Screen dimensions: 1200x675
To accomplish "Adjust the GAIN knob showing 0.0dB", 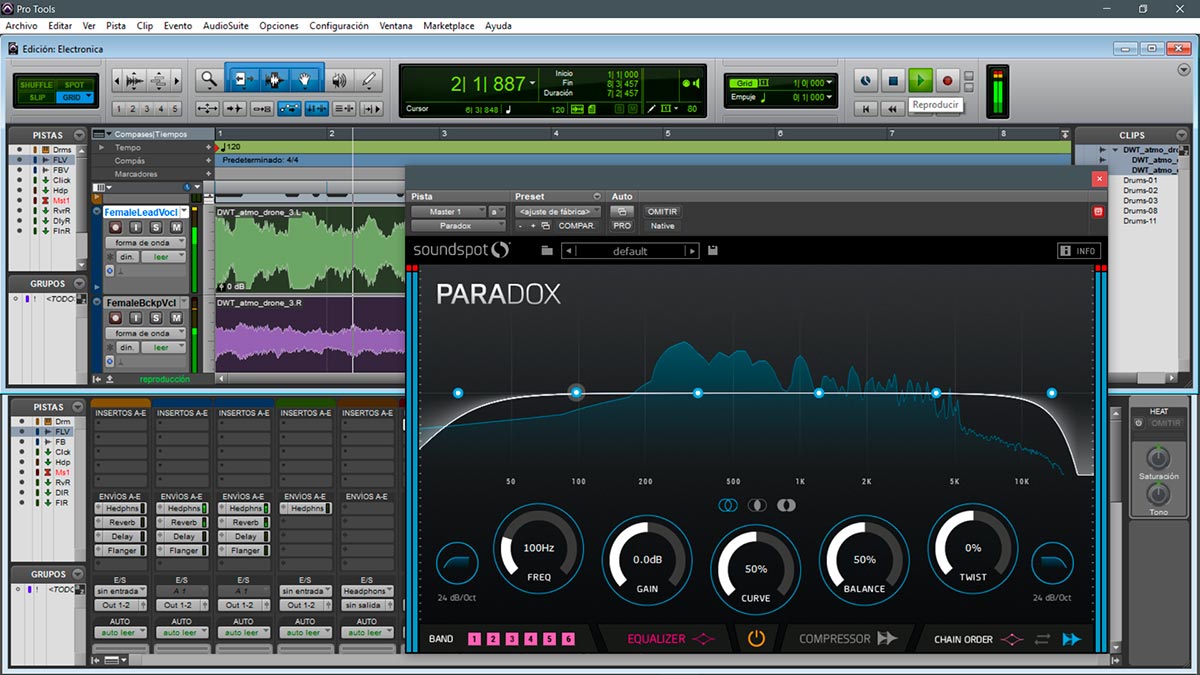I will point(647,560).
